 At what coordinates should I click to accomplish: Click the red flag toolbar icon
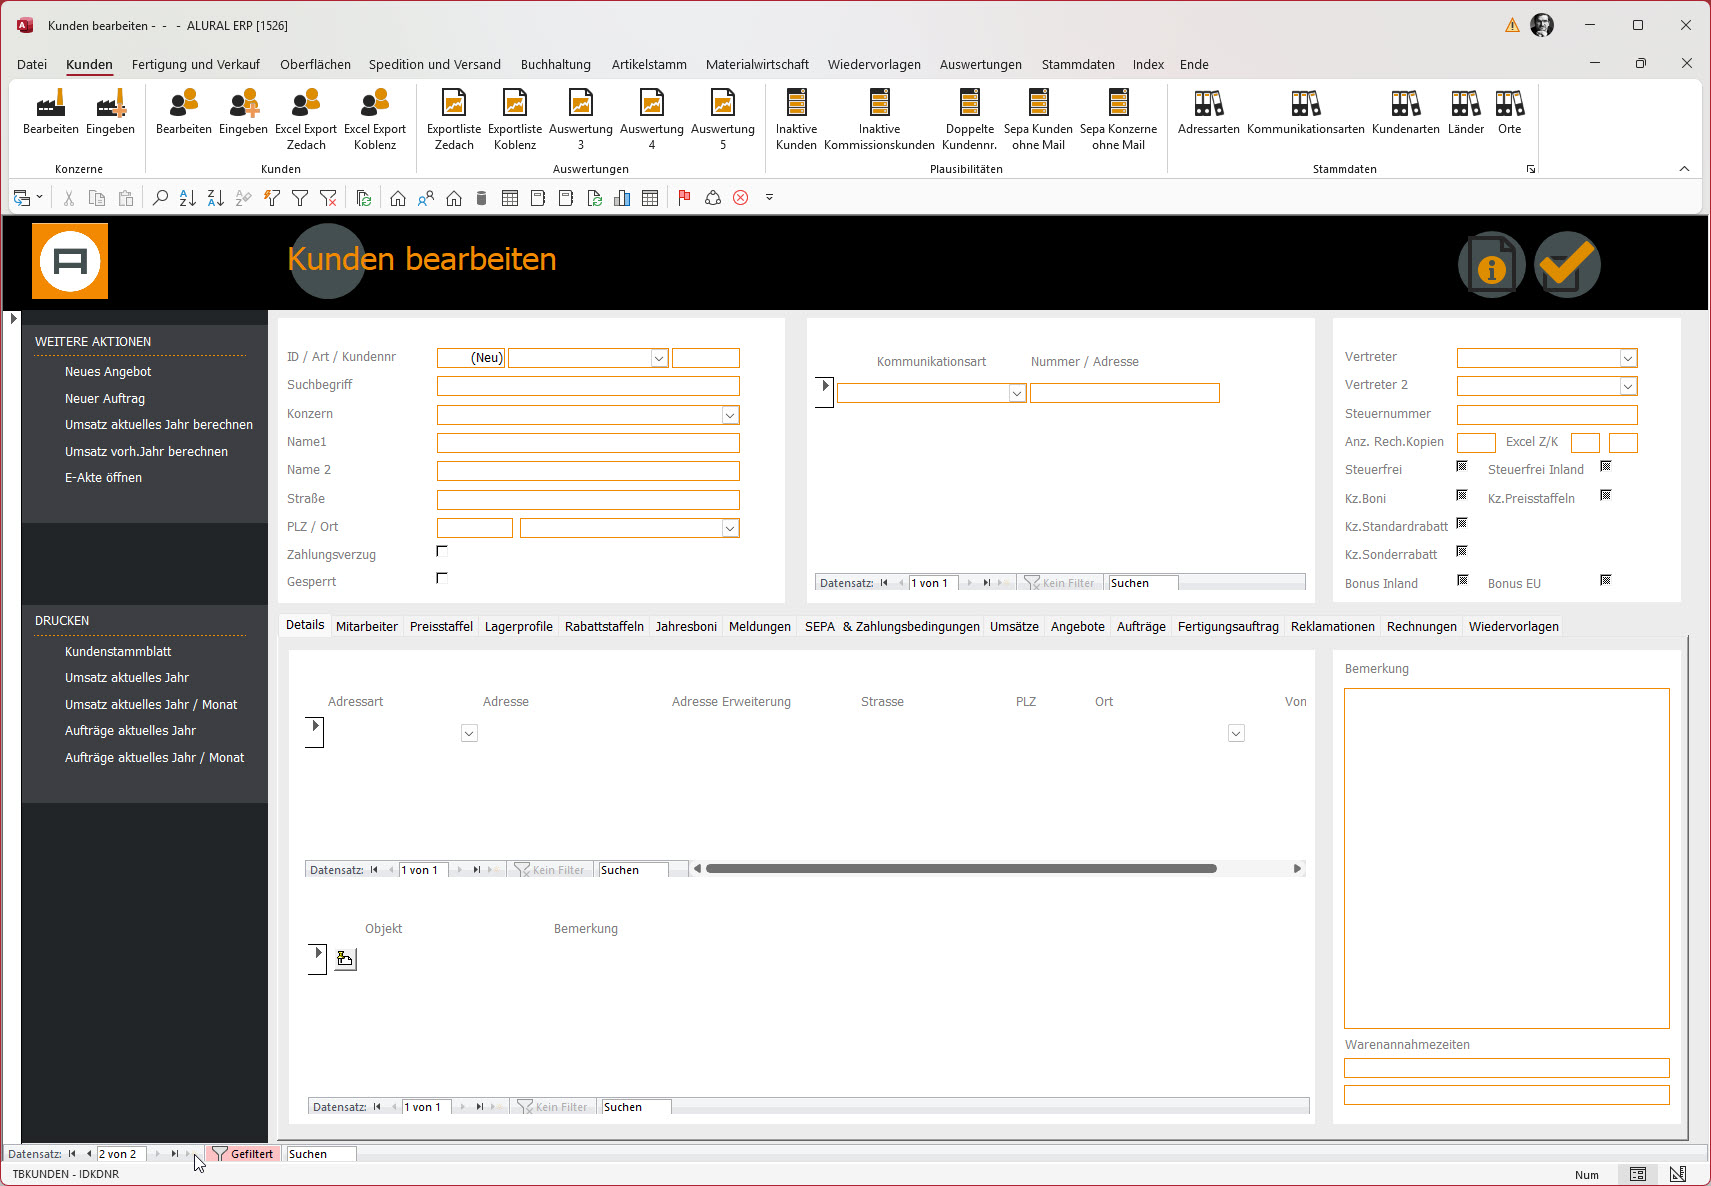pos(684,198)
